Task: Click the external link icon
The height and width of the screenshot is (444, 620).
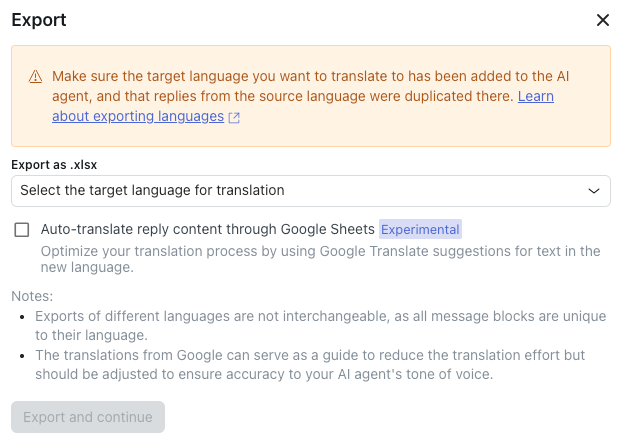Action: [234, 117]
